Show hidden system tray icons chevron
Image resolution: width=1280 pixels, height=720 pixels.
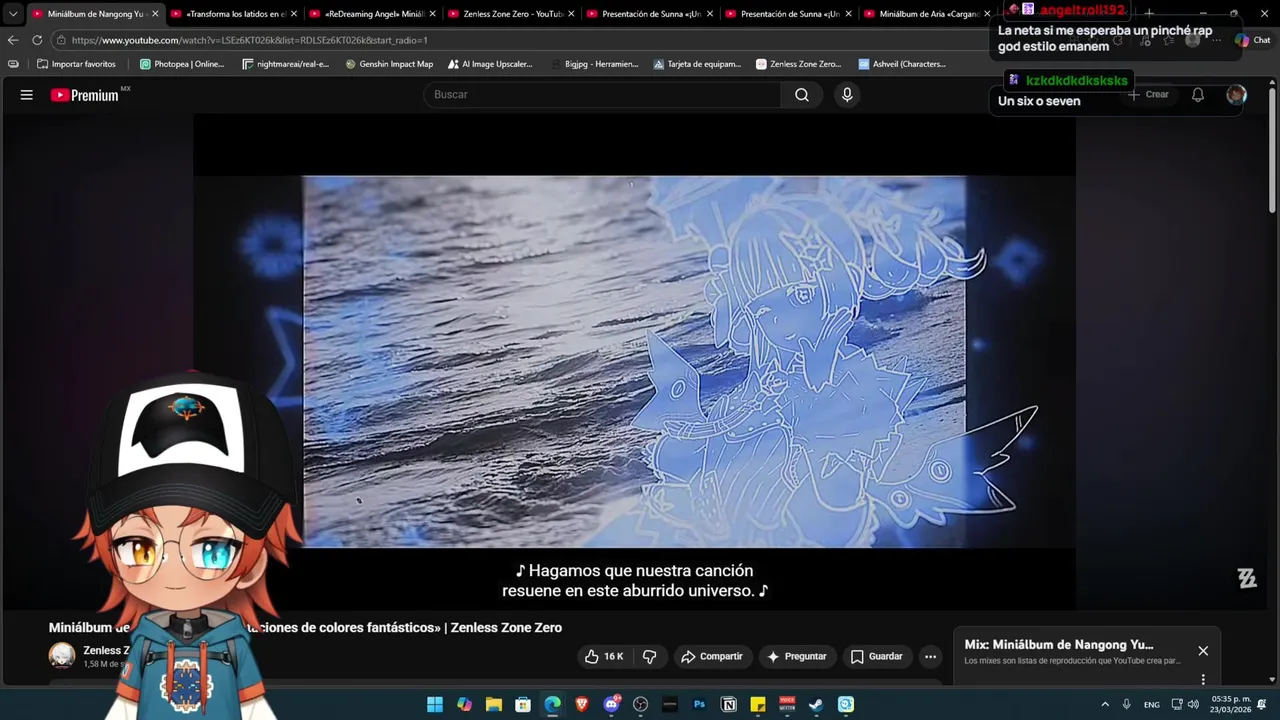pyautogui.click(x=1105, y=705)
